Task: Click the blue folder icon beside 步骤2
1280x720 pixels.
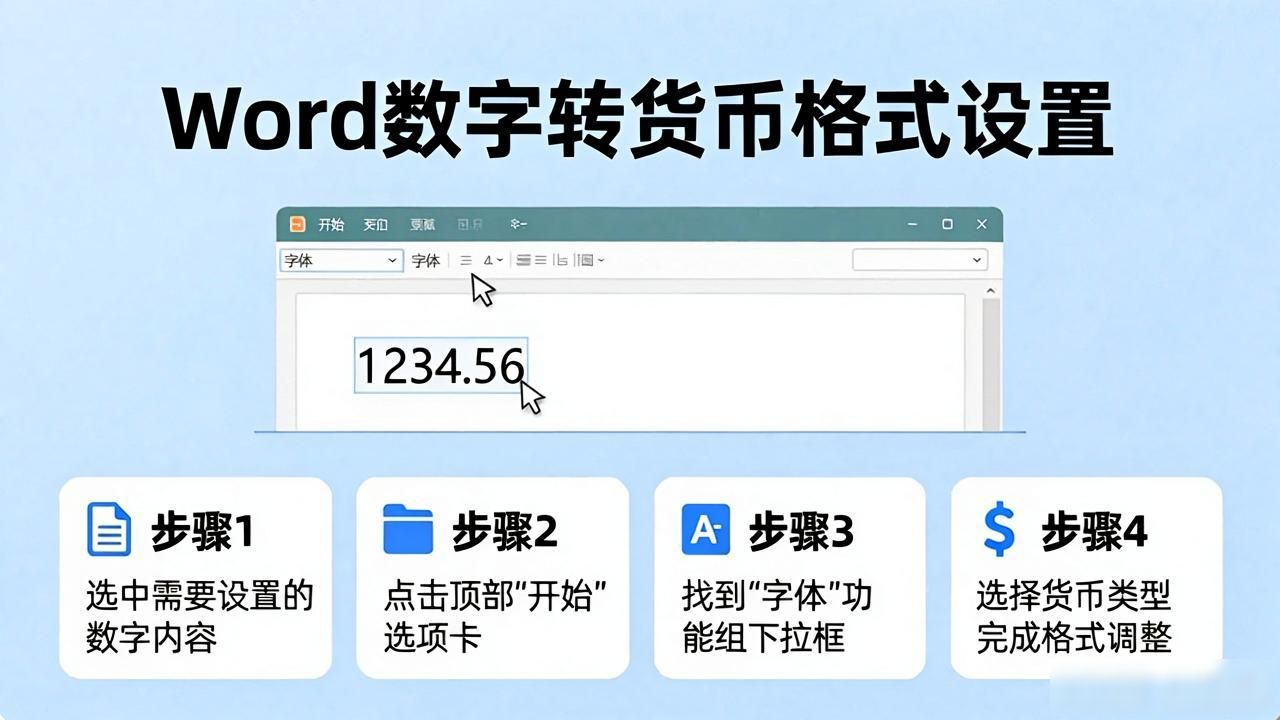Action: 408,529
